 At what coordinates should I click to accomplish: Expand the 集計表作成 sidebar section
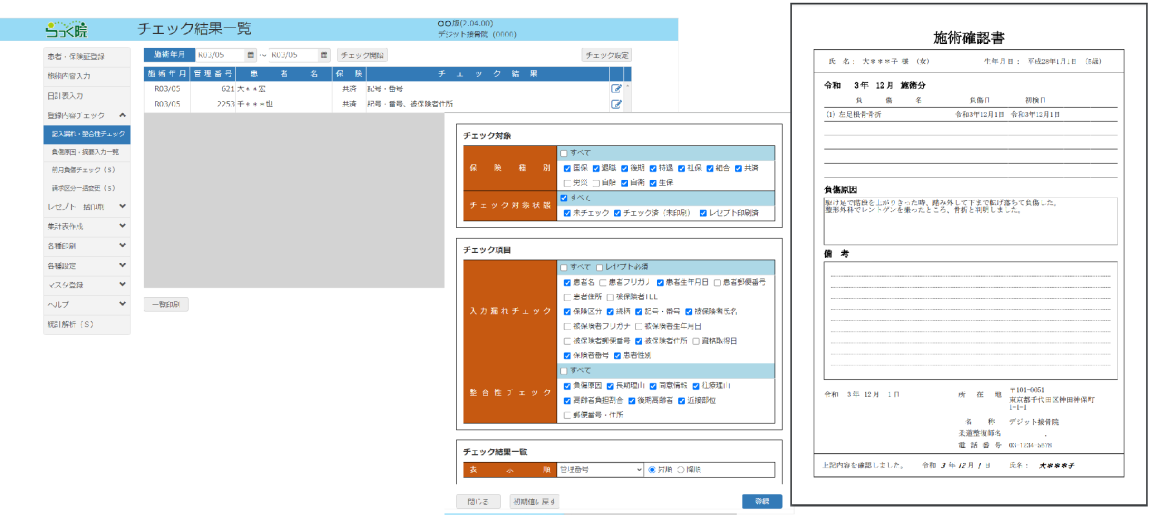(x=122, y=226)
